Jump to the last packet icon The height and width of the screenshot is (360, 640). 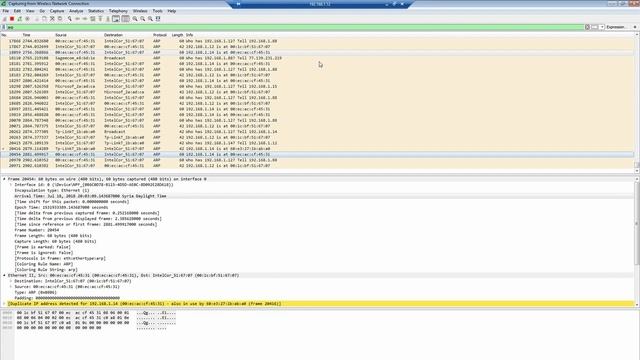pos(108,19)
